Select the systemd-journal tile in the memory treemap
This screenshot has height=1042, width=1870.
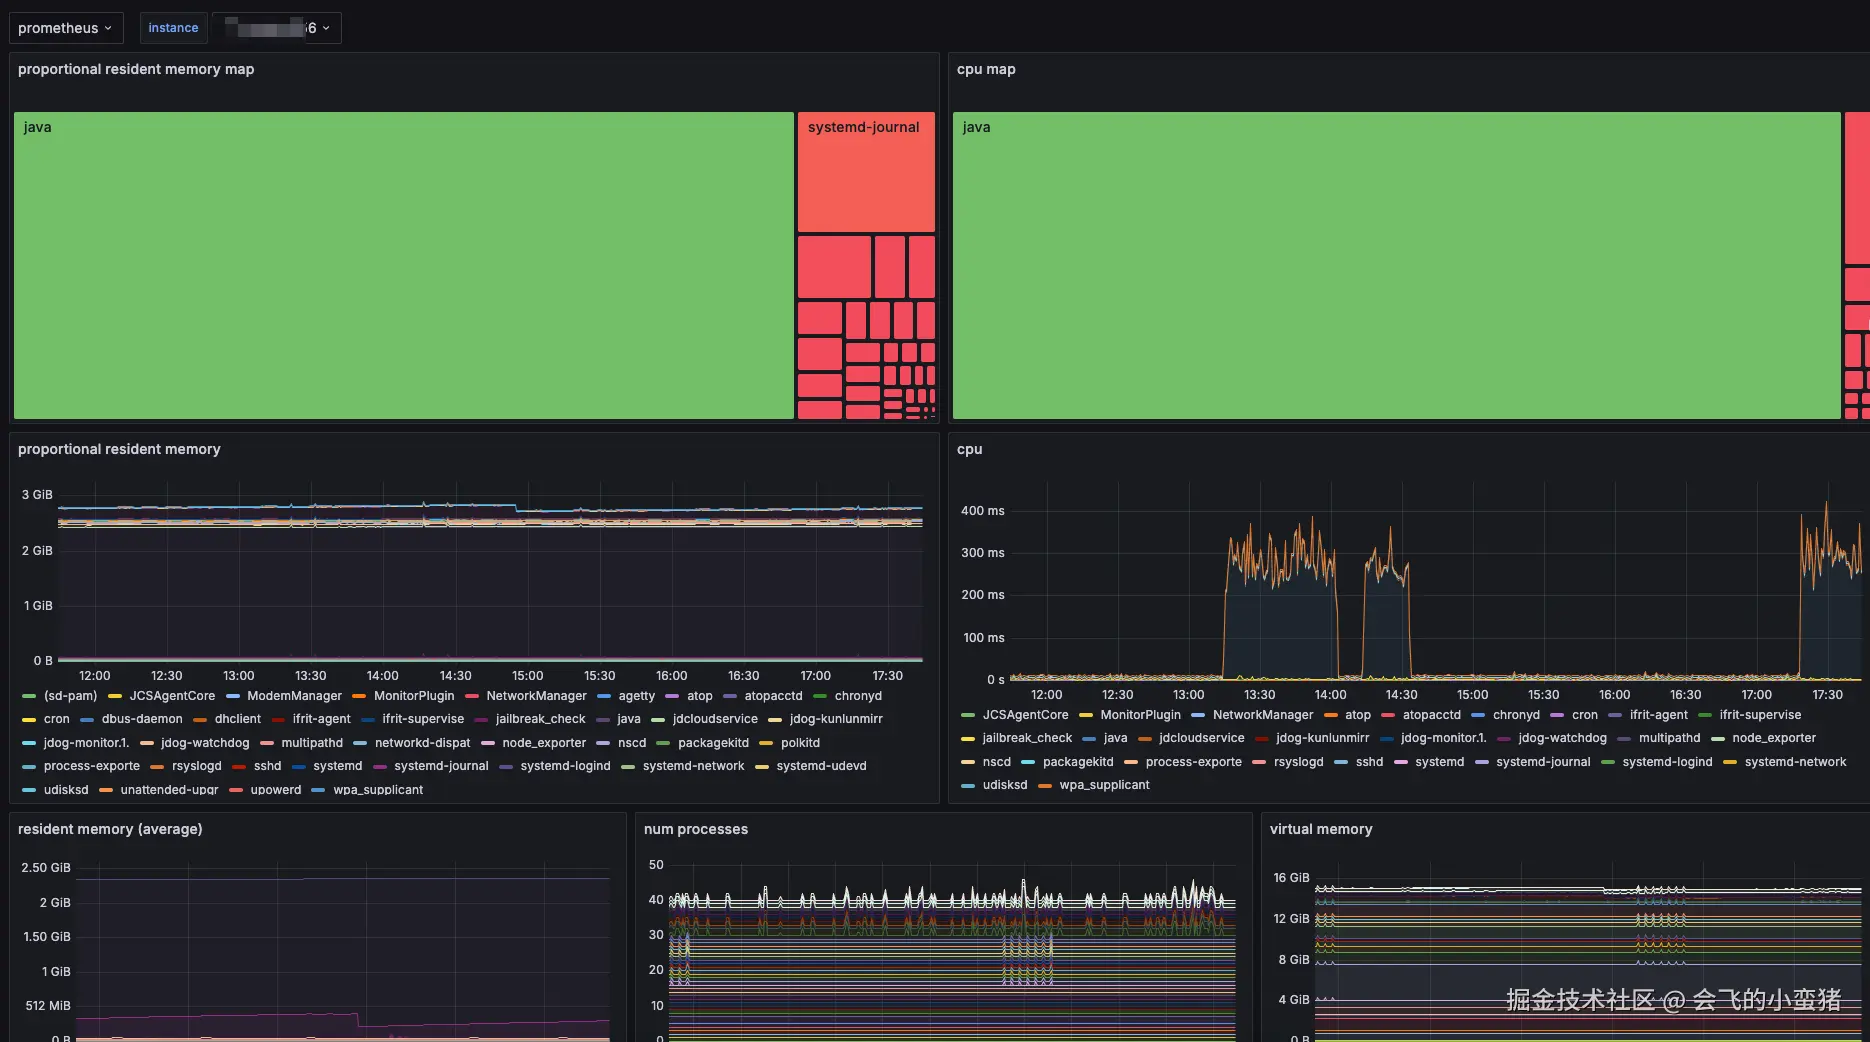(865, 172)
